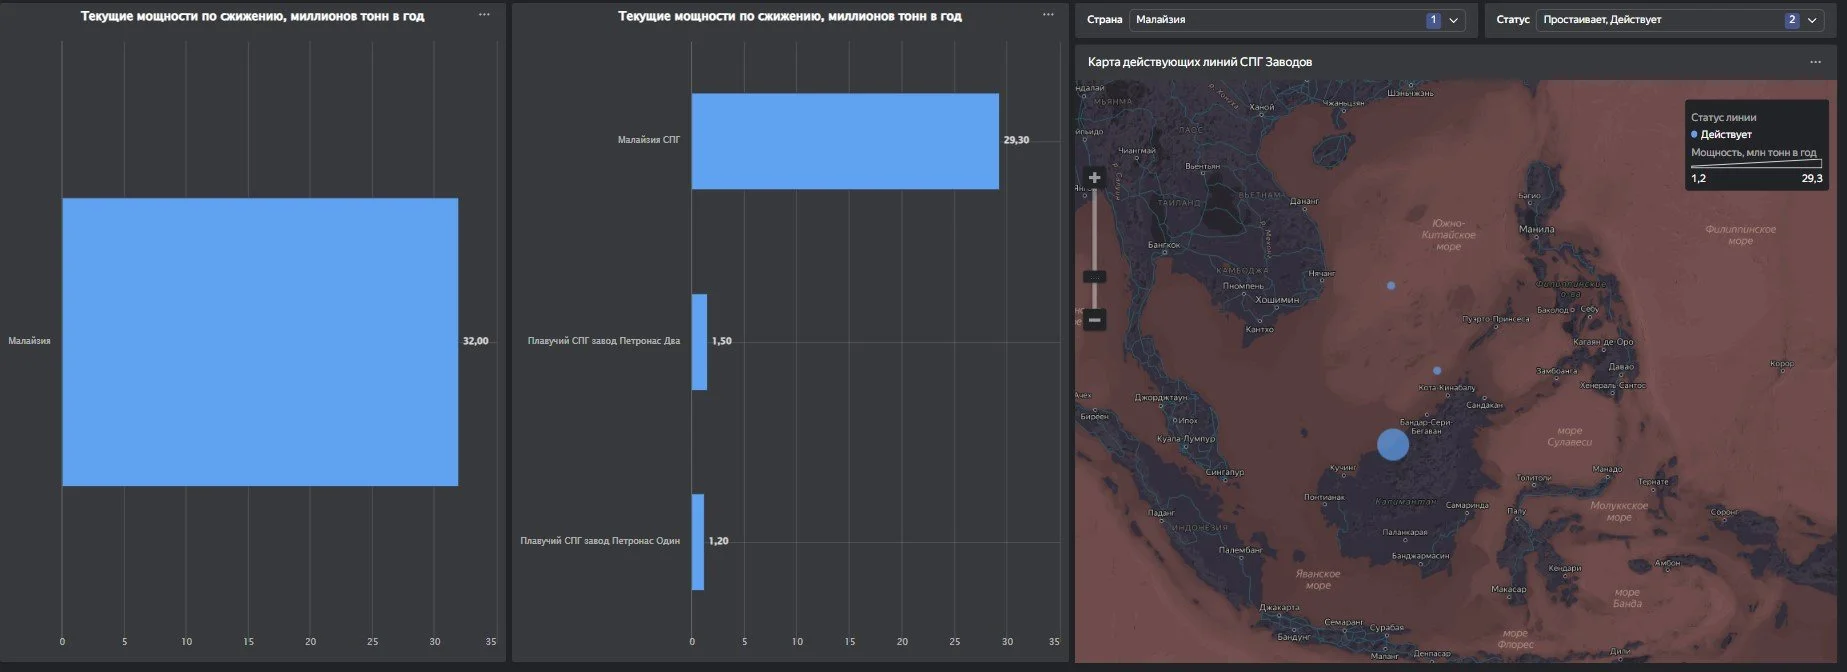Select the Плавучий СПГ завод Петронас Два bar
This screenshot has width=1847, height=672.
pos(699,342)
